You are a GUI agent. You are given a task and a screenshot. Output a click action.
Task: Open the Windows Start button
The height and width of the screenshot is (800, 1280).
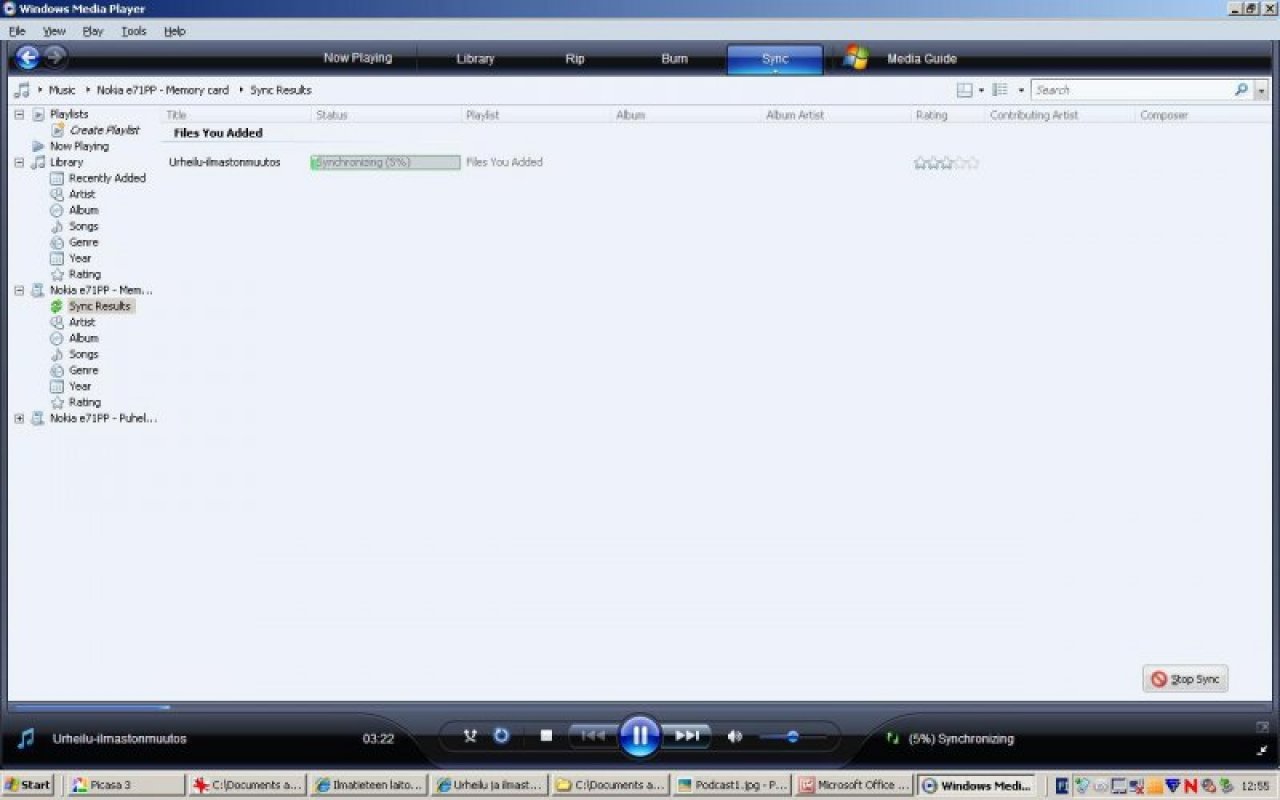[x=28, y=785]
